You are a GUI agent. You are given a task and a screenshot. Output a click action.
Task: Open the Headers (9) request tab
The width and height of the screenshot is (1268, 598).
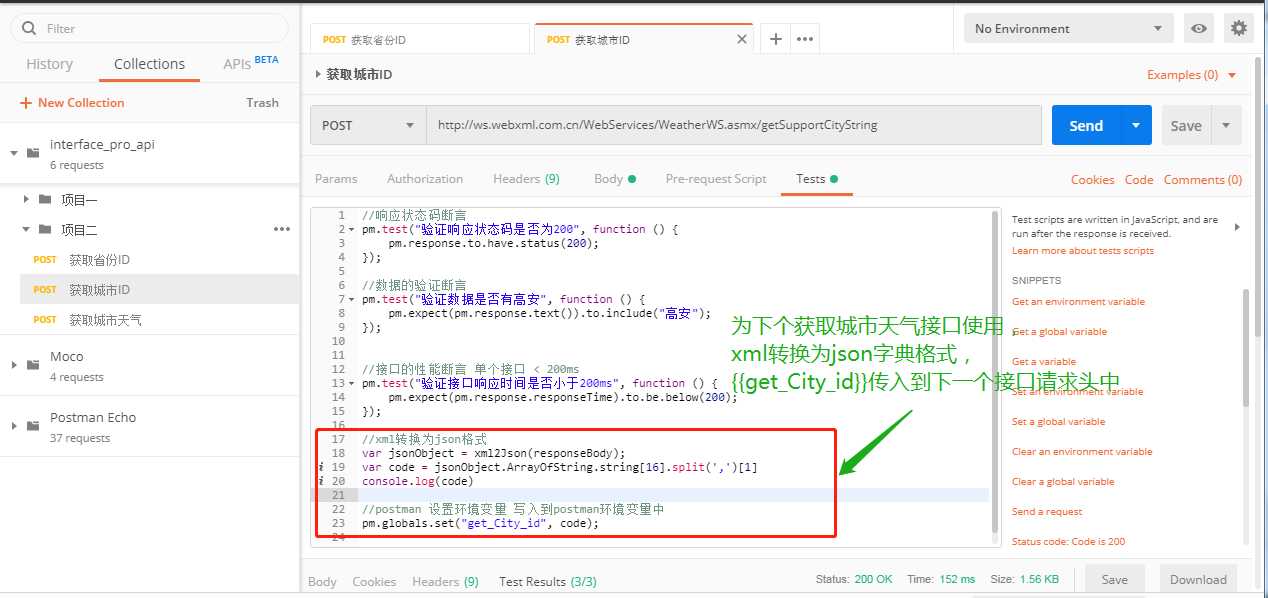pyautogui.click(x=526, y=179)
